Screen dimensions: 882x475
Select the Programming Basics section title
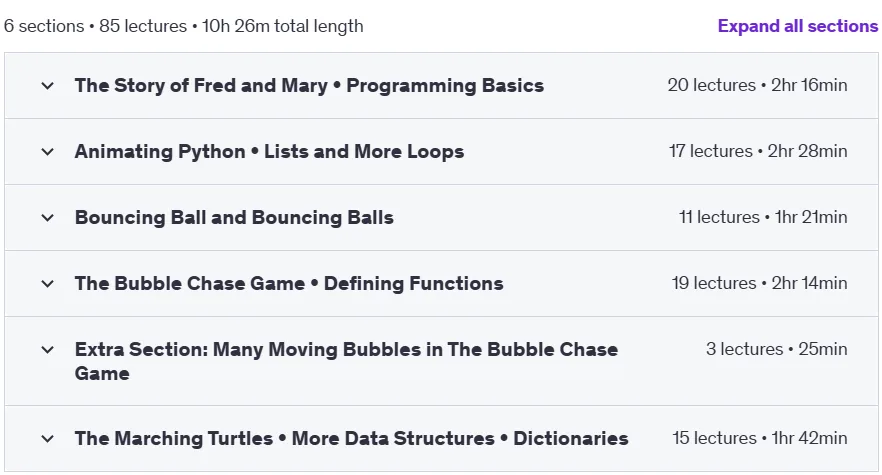point(309,86)
